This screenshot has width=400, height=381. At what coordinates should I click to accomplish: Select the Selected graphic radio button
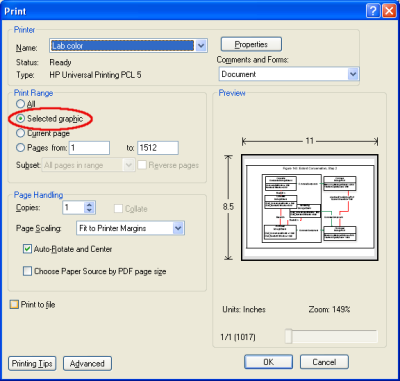pyautogui.click(x=21, y=119)
